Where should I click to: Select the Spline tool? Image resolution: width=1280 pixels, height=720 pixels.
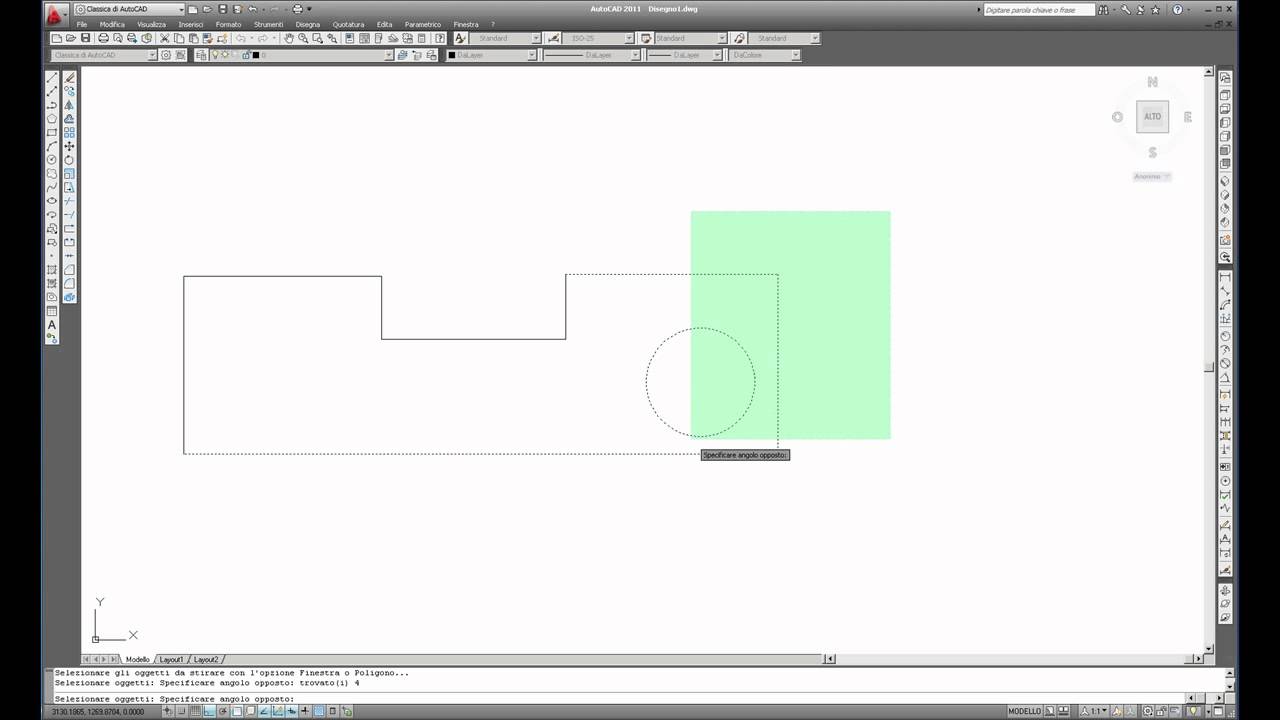click(x=52, y=187)
